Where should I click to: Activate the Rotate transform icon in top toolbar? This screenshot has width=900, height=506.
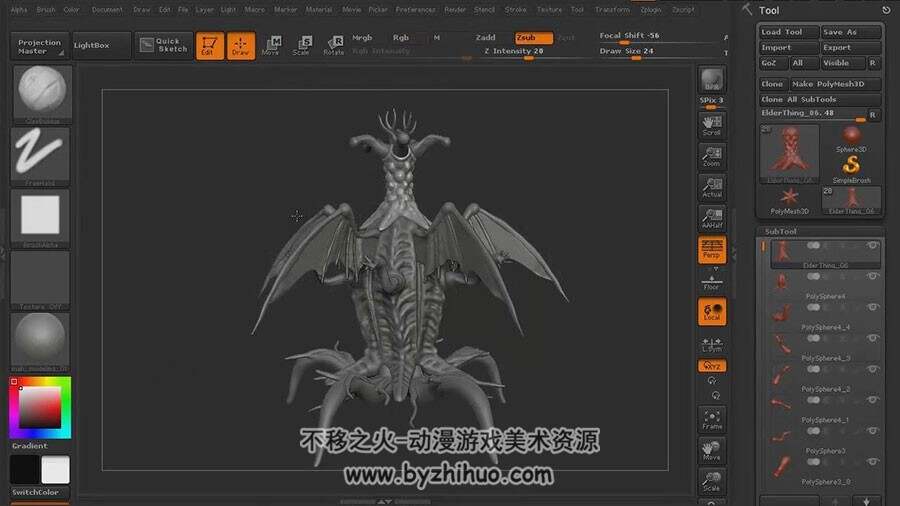click(x=333, y=45)
